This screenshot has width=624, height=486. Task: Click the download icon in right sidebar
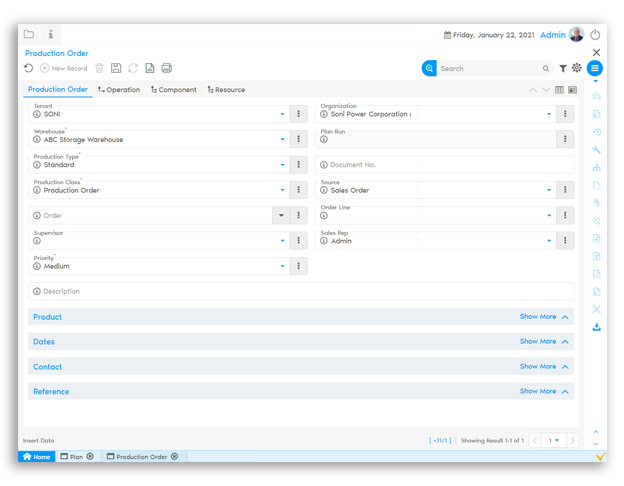click(x=597, y=327)
